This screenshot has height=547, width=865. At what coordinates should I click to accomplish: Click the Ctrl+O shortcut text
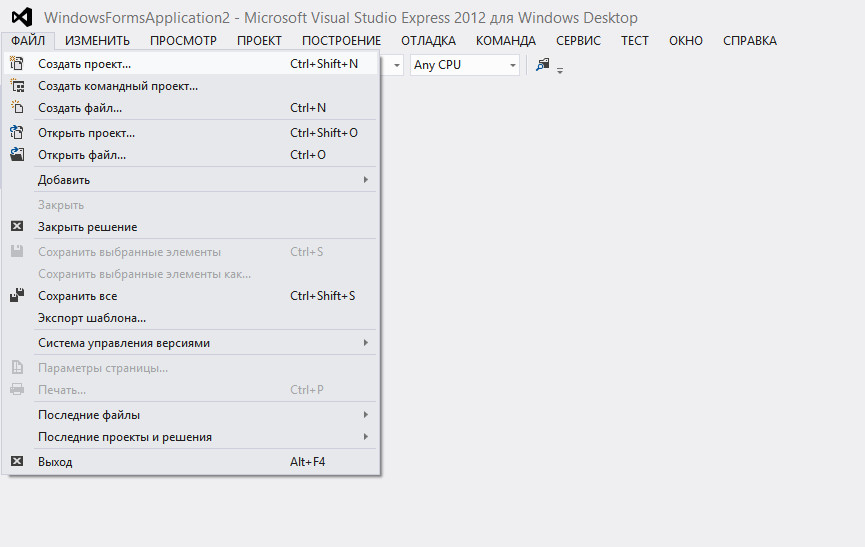(x=308, y=154)
